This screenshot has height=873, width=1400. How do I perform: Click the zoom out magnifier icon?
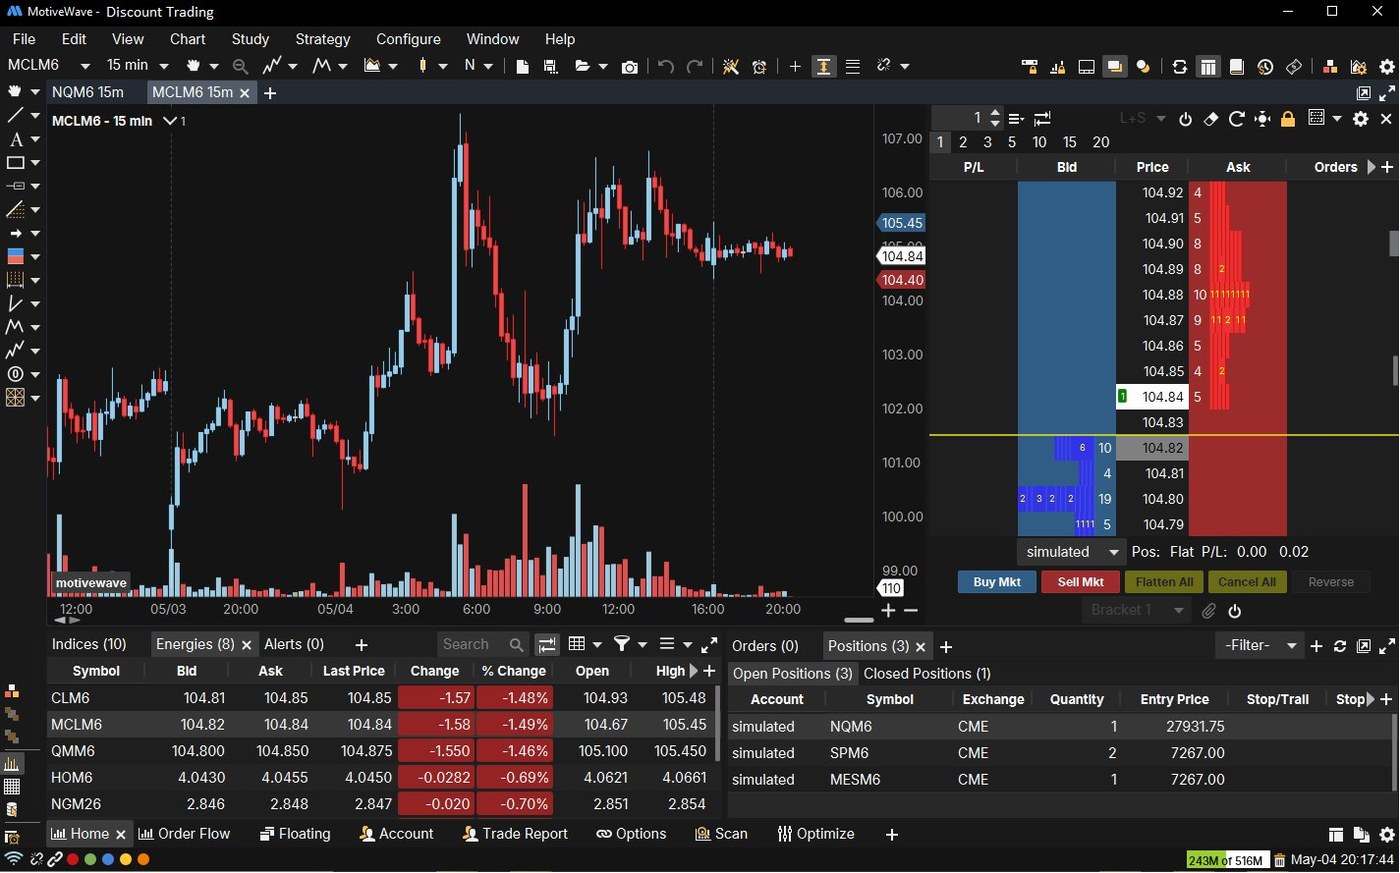click(240, 66)
